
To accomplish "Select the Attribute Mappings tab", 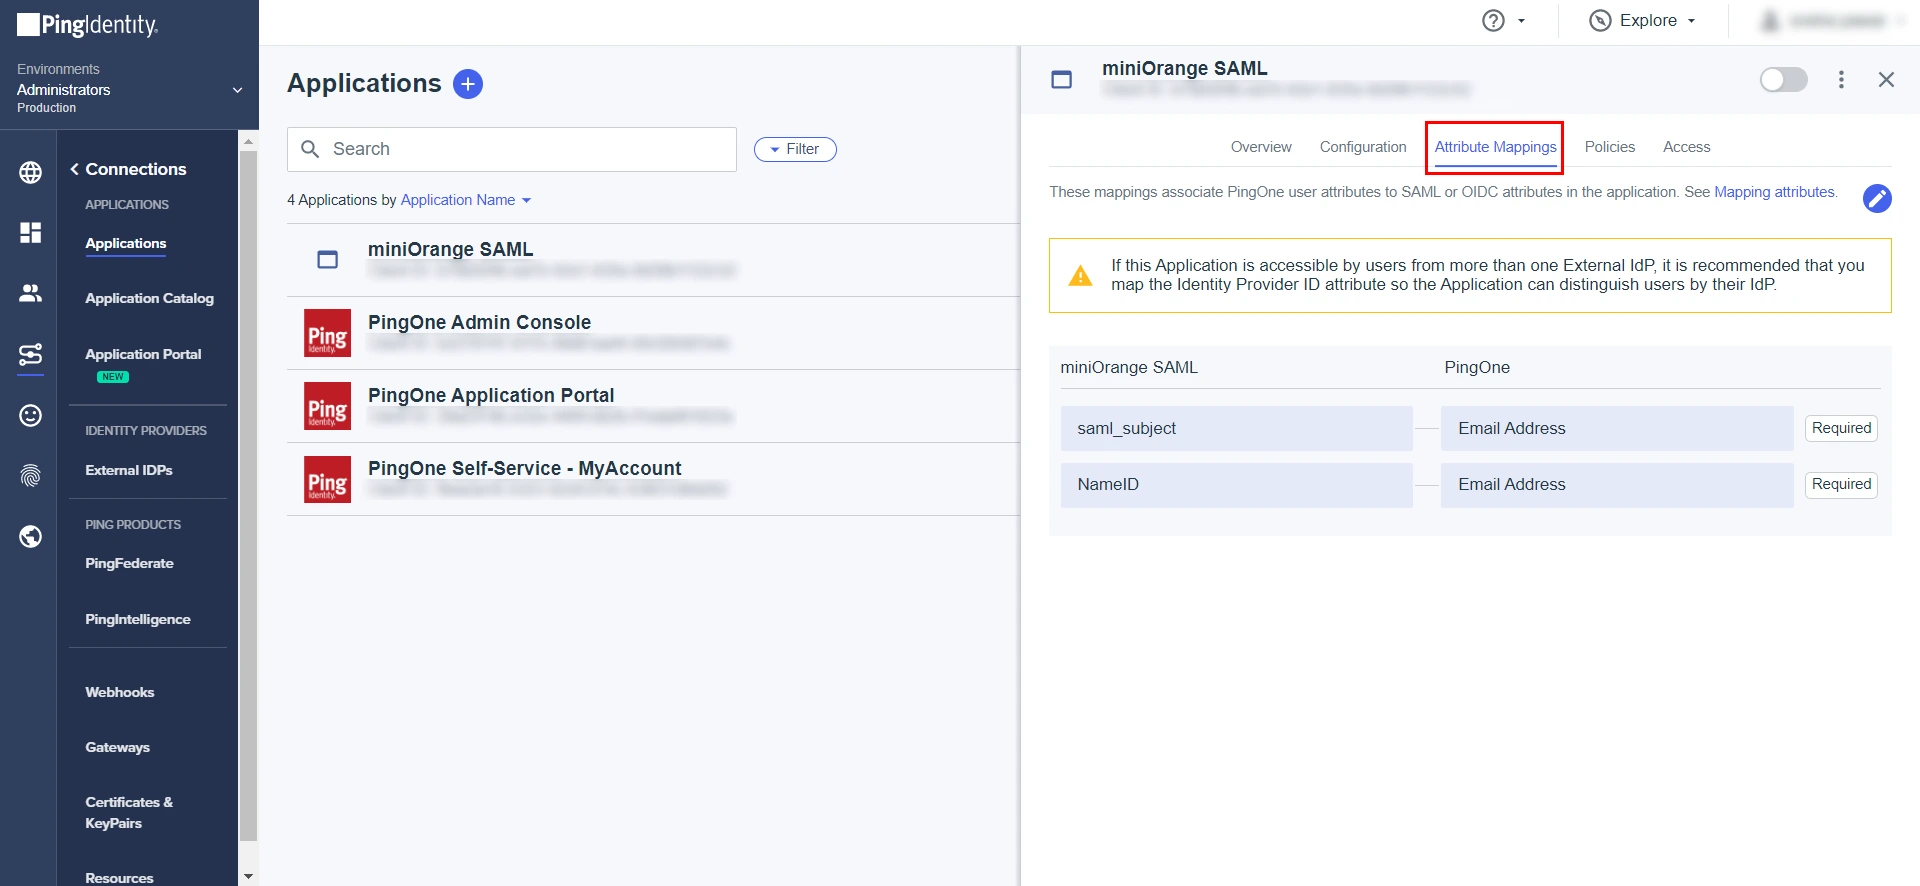I will pos(1495,147).
